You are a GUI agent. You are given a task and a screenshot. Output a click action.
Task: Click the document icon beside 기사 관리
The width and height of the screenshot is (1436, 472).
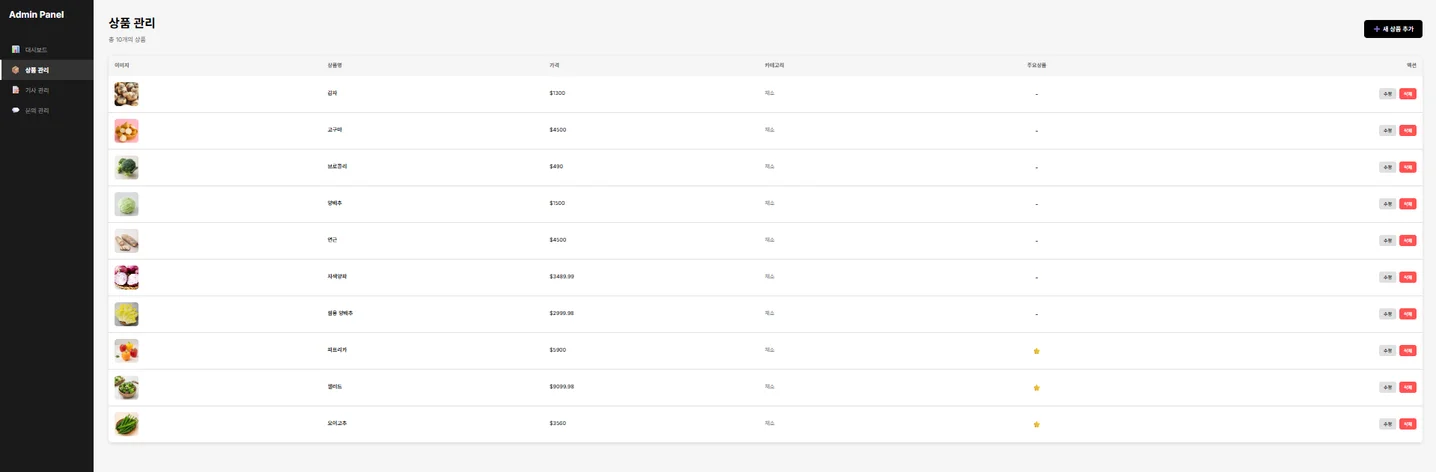click(16, 90)
